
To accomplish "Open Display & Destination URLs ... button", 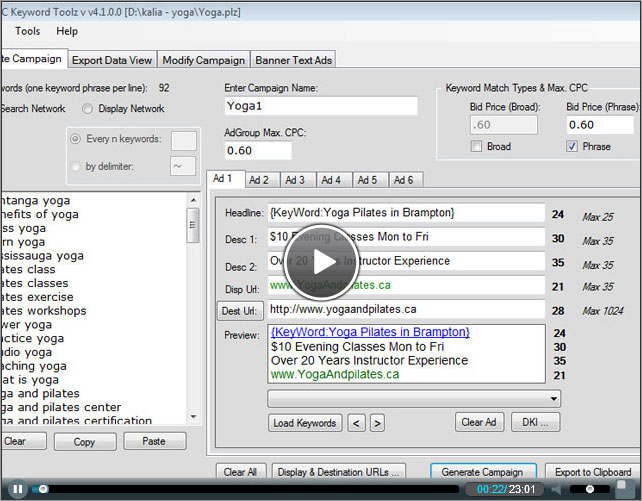I will click(338, 472).
